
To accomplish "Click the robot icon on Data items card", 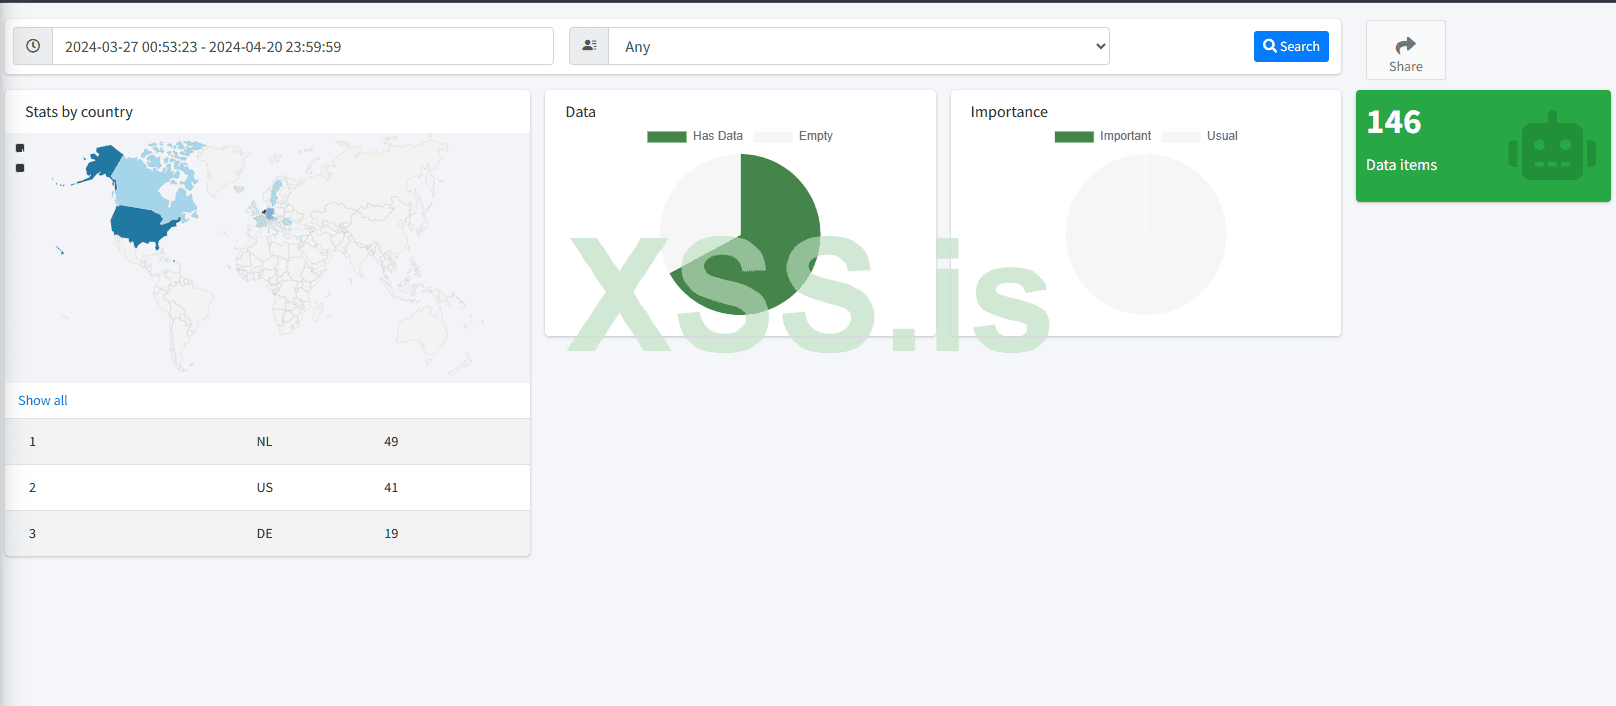I will [x=1552, y=146].
